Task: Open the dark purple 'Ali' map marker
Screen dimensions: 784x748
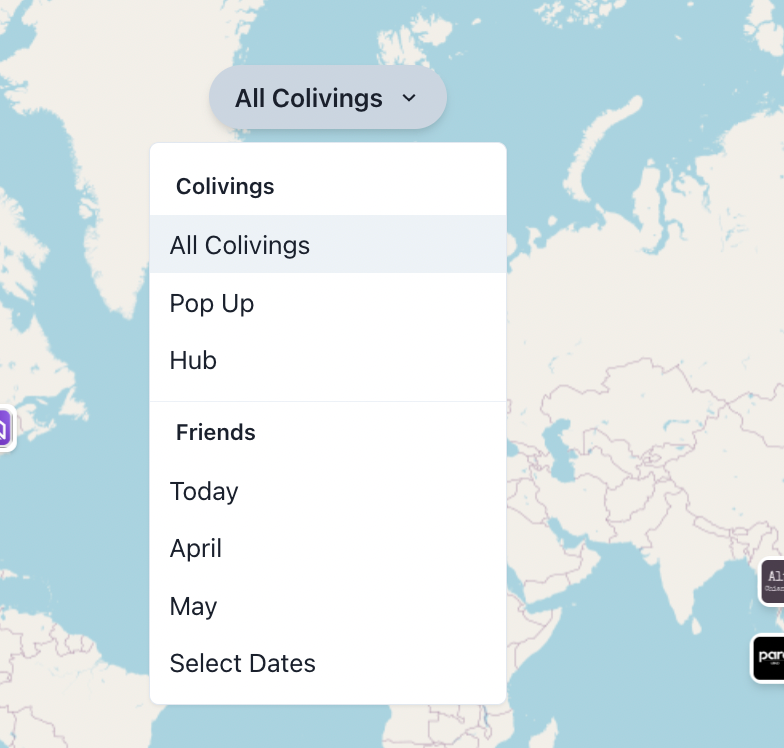Action: [772, 580]
